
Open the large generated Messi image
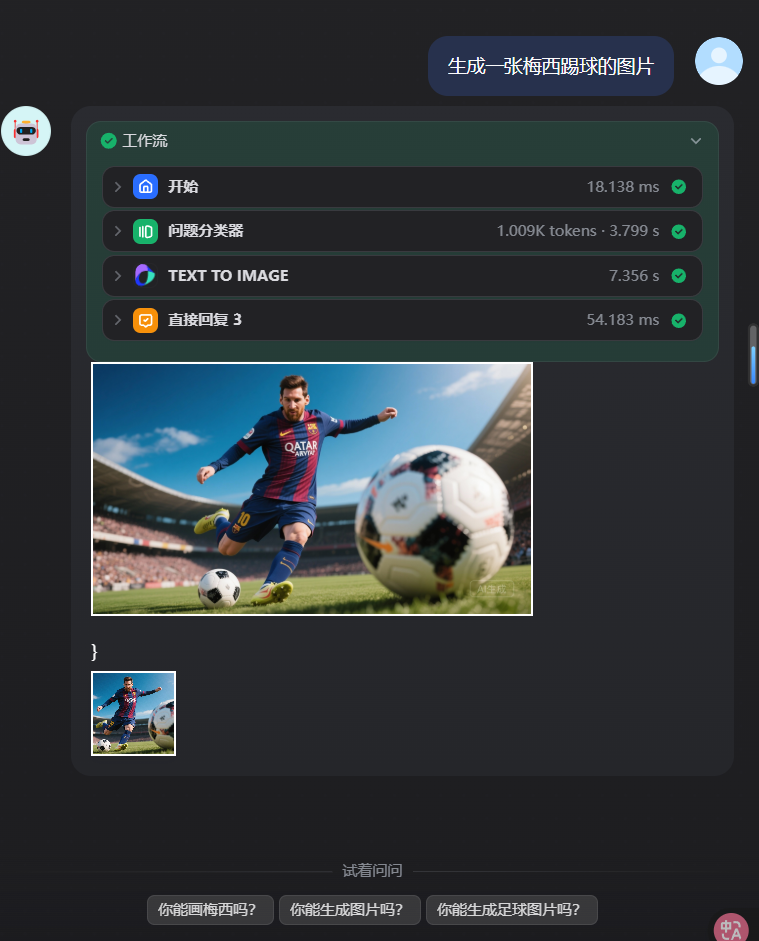tap(312, 489)
